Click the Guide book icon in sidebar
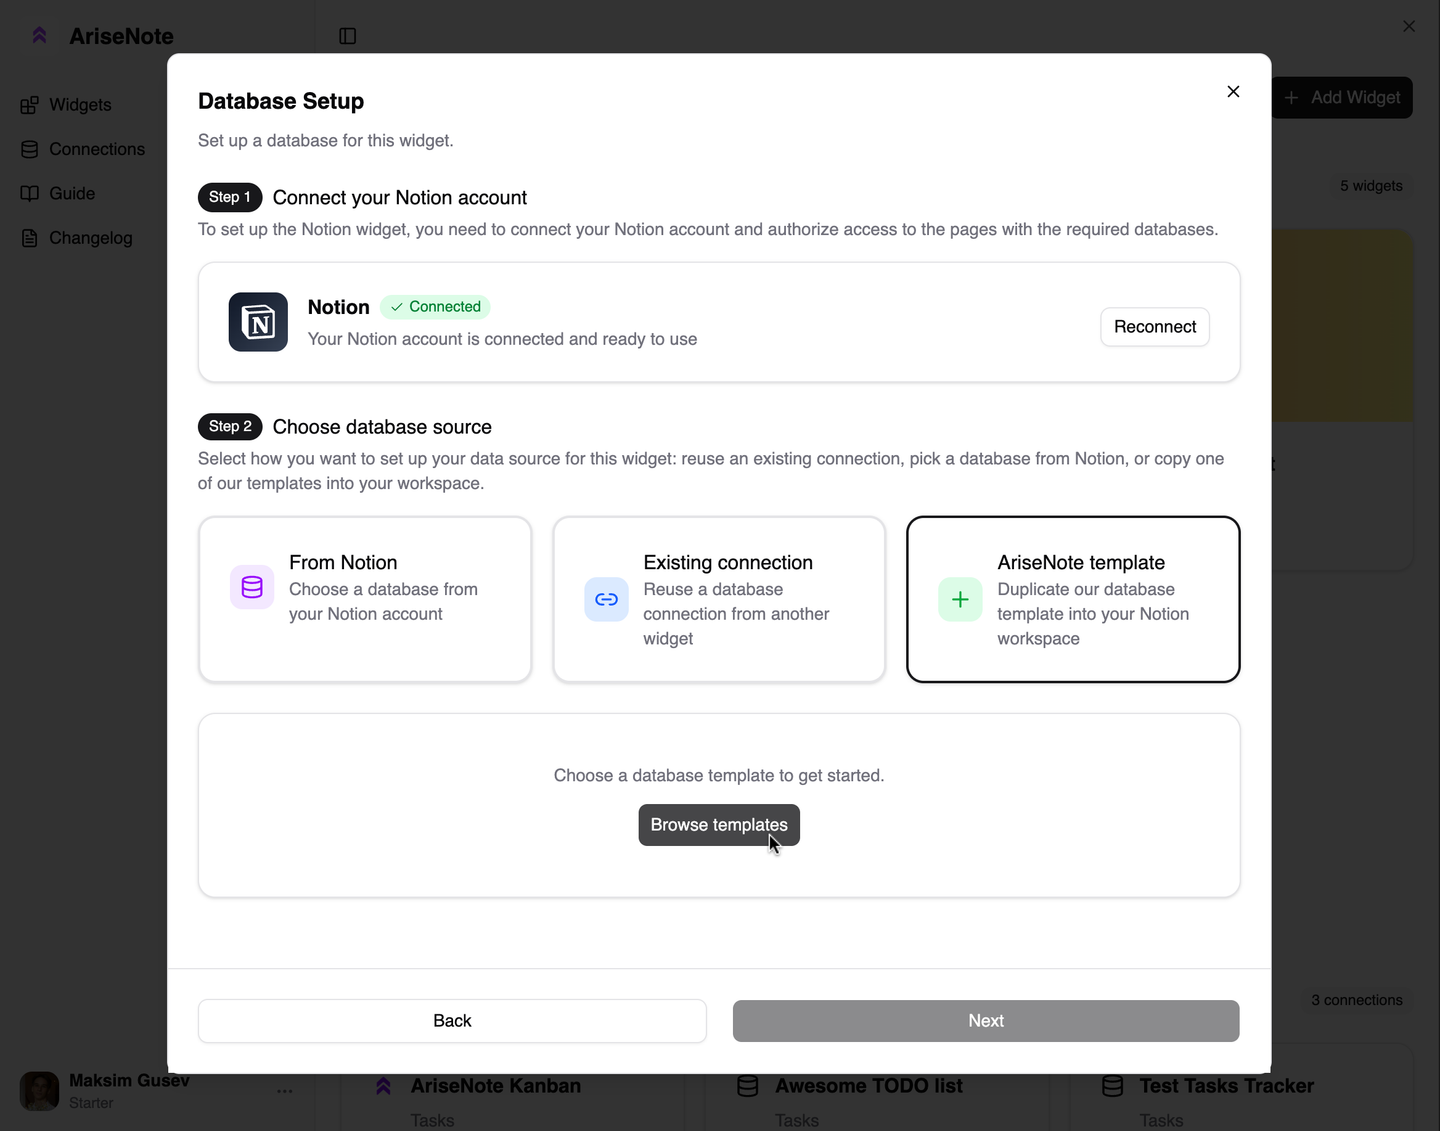This screenshot has height=1131, width=1440. [x=30, y=193]
